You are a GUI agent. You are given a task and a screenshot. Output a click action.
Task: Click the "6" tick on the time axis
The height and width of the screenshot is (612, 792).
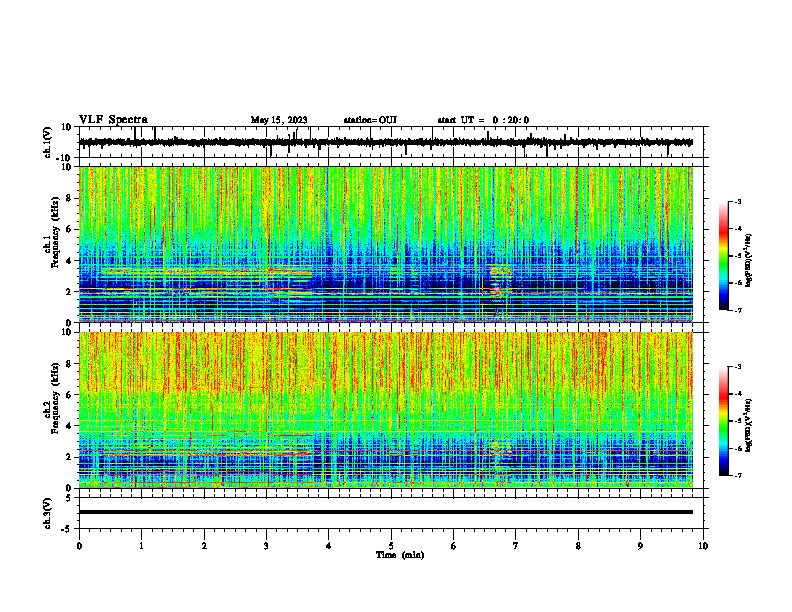click(x=454, y=546)
